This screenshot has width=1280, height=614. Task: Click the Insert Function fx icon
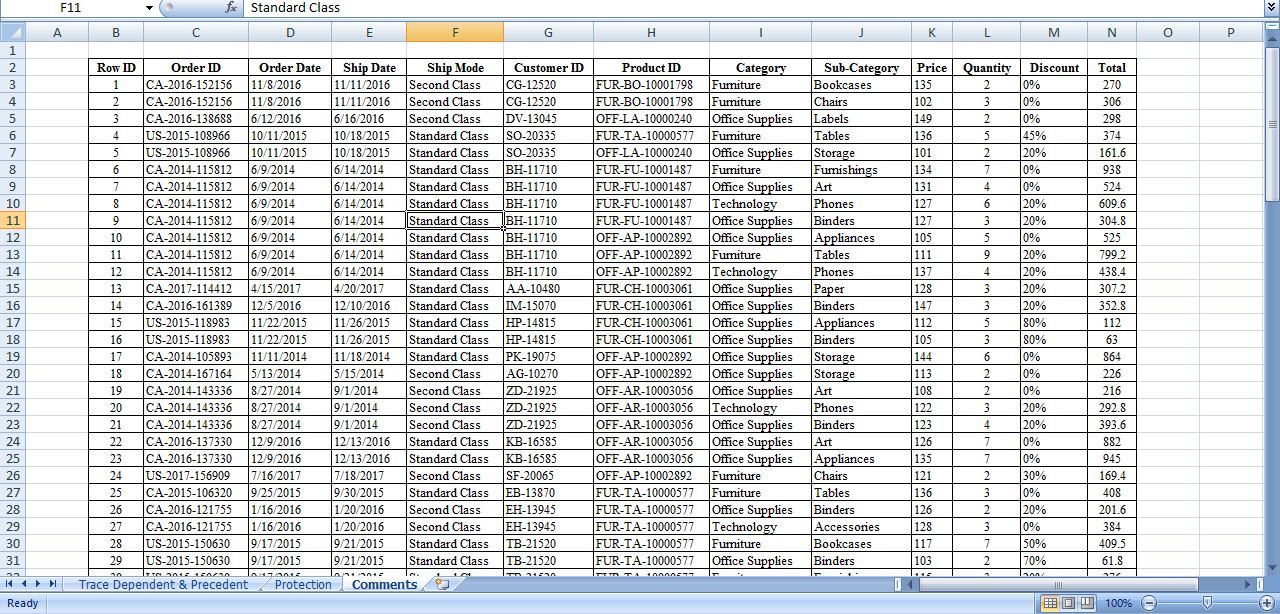[x=231, y=7]
